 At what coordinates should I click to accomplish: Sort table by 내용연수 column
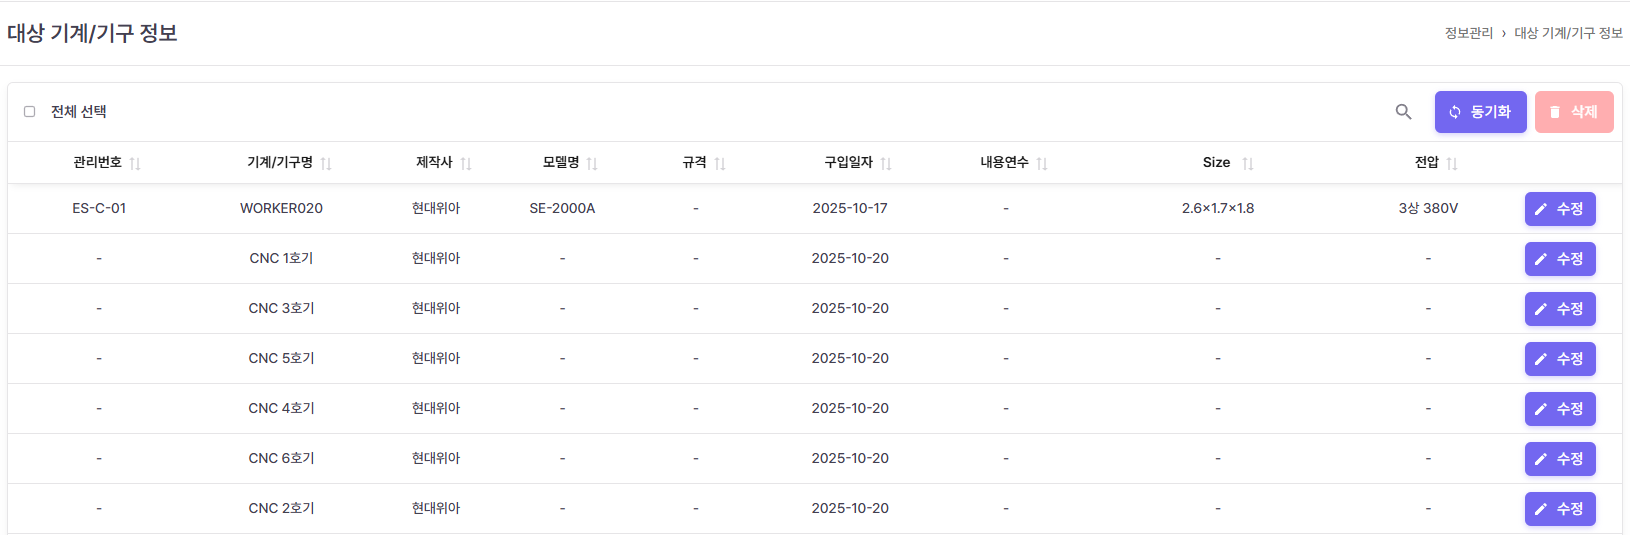[1042, 163]
